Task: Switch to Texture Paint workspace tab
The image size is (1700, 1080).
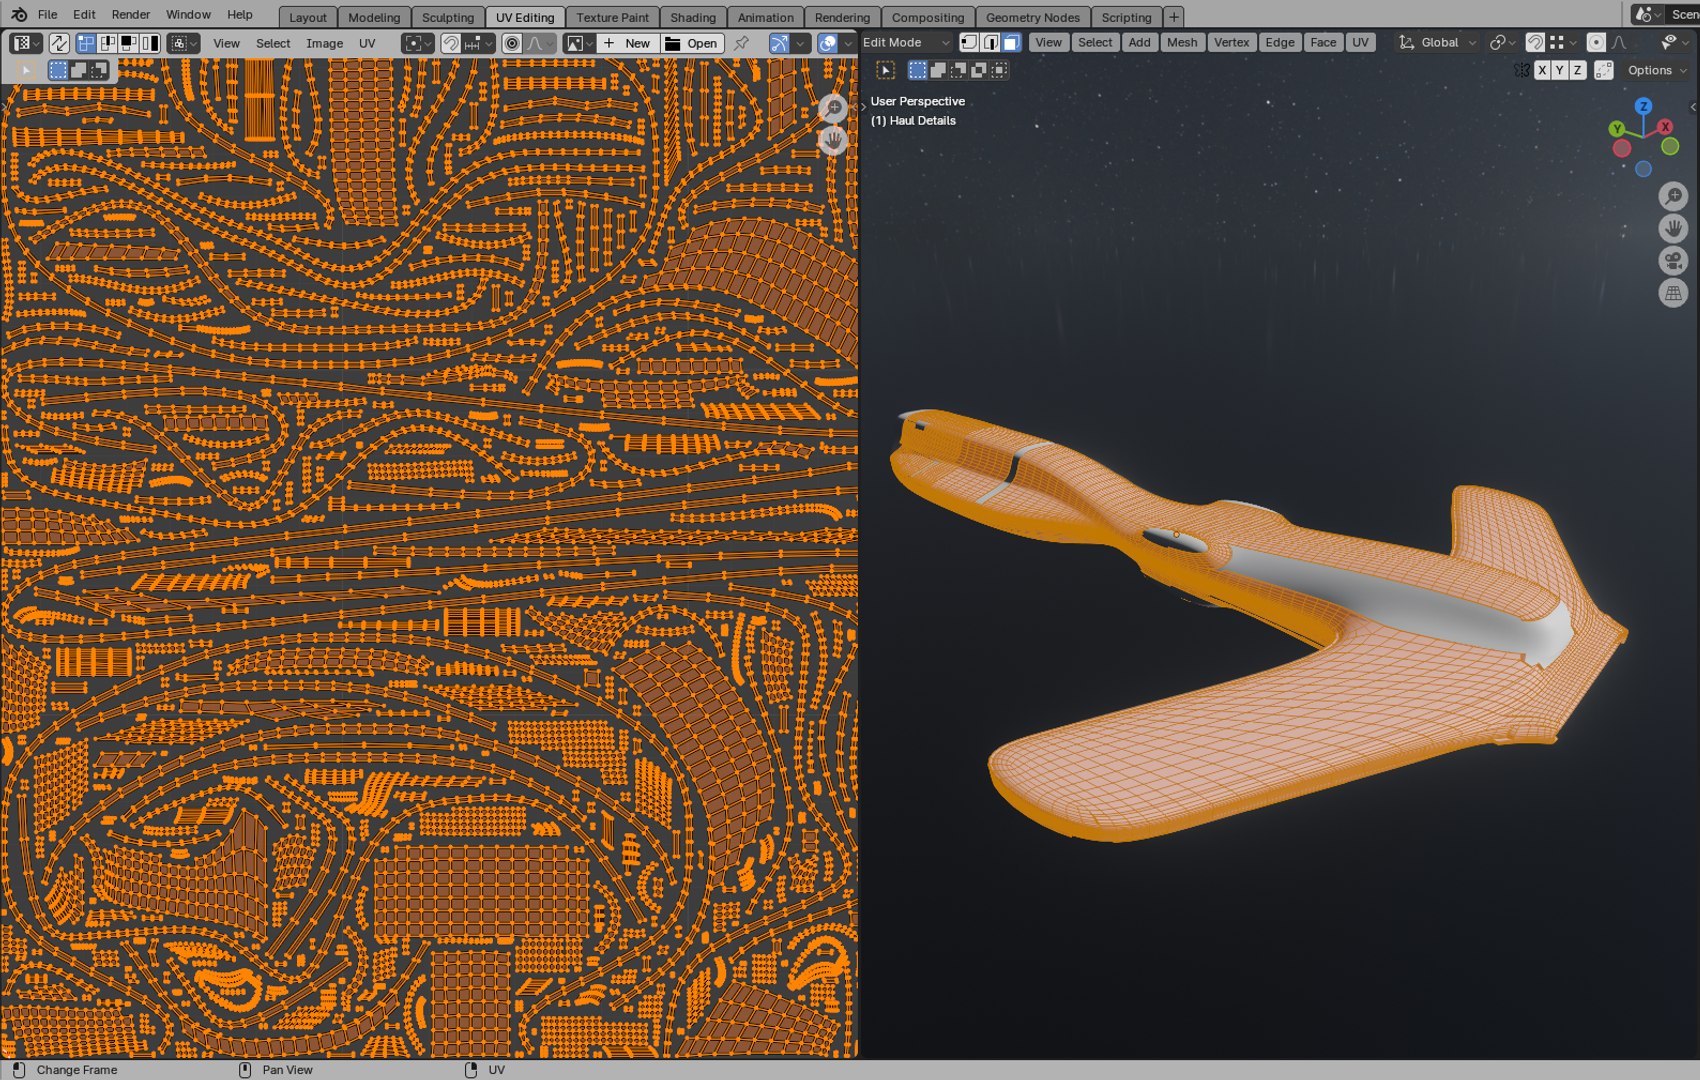Action: point(612,17)
